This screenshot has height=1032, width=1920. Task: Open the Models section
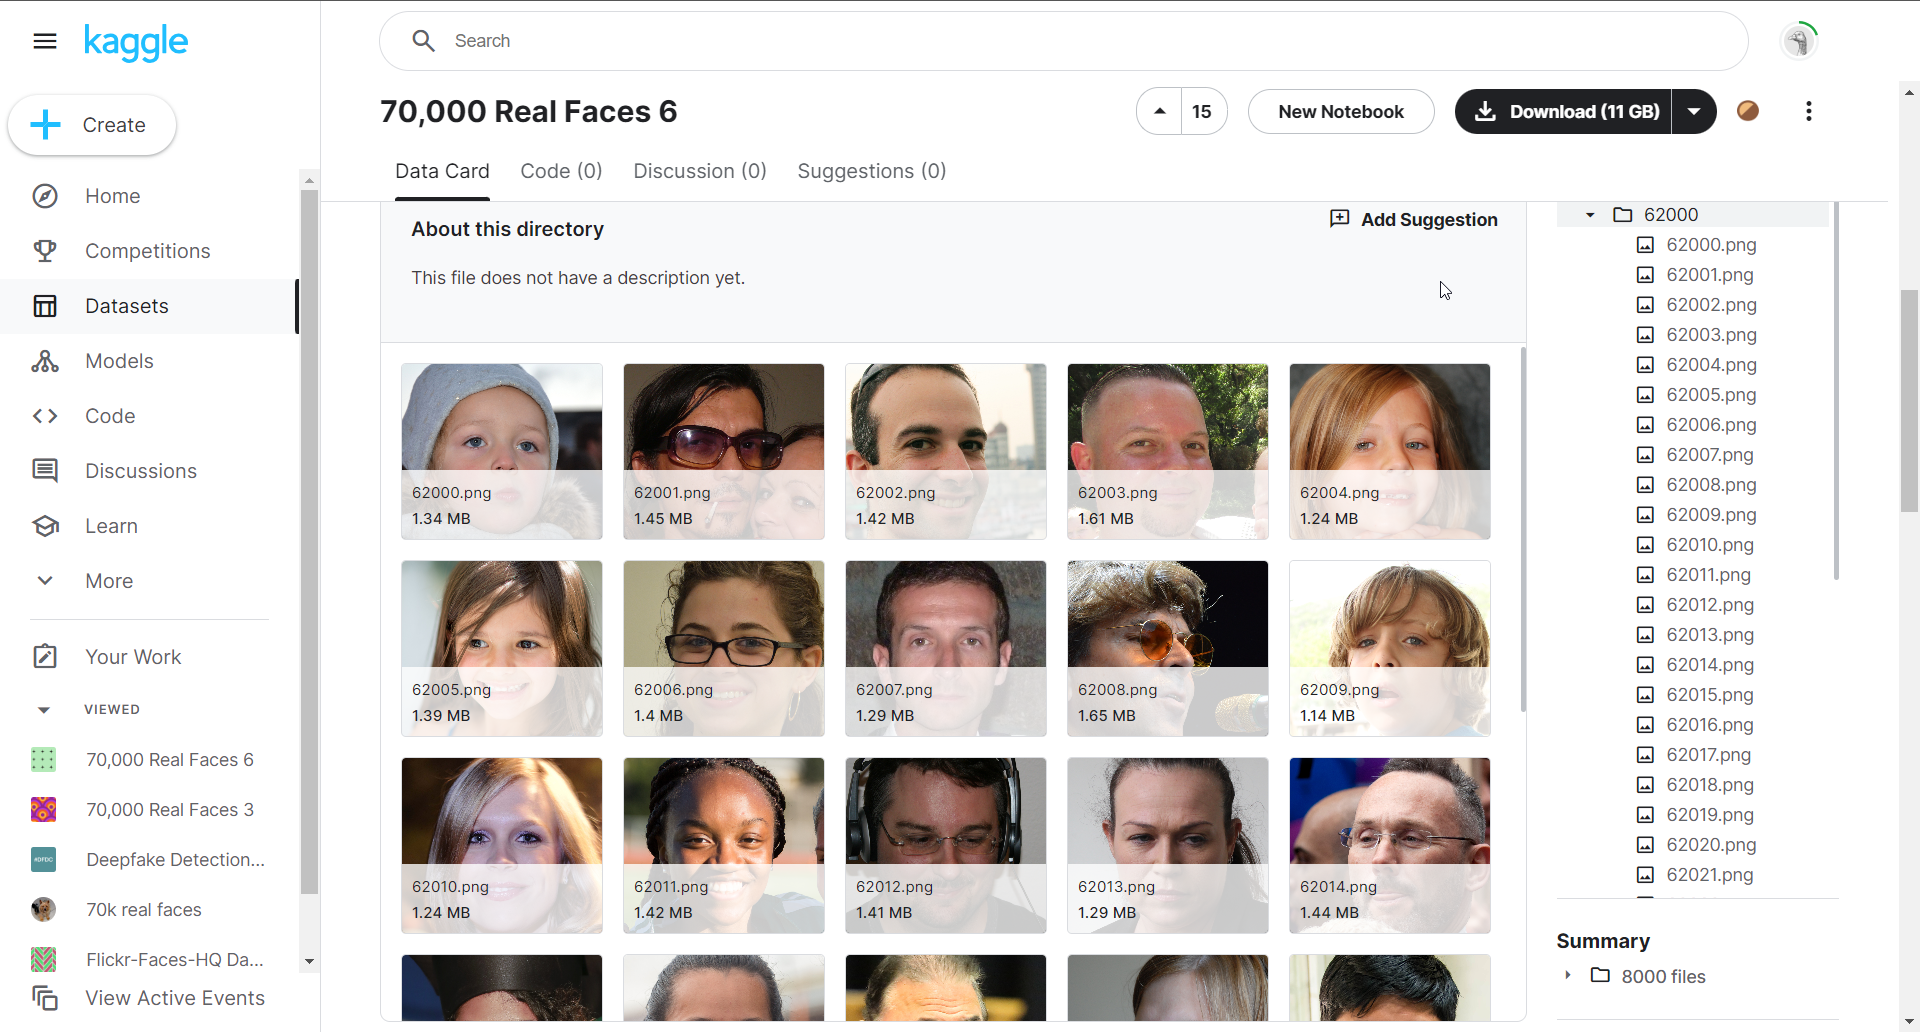pyautogui.click(x=119, y=361)
